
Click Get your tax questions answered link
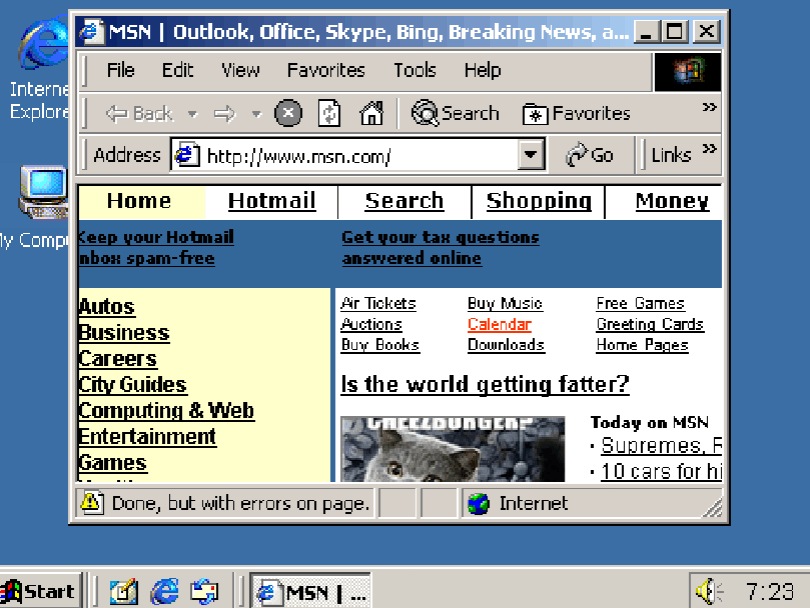(440, 247)
